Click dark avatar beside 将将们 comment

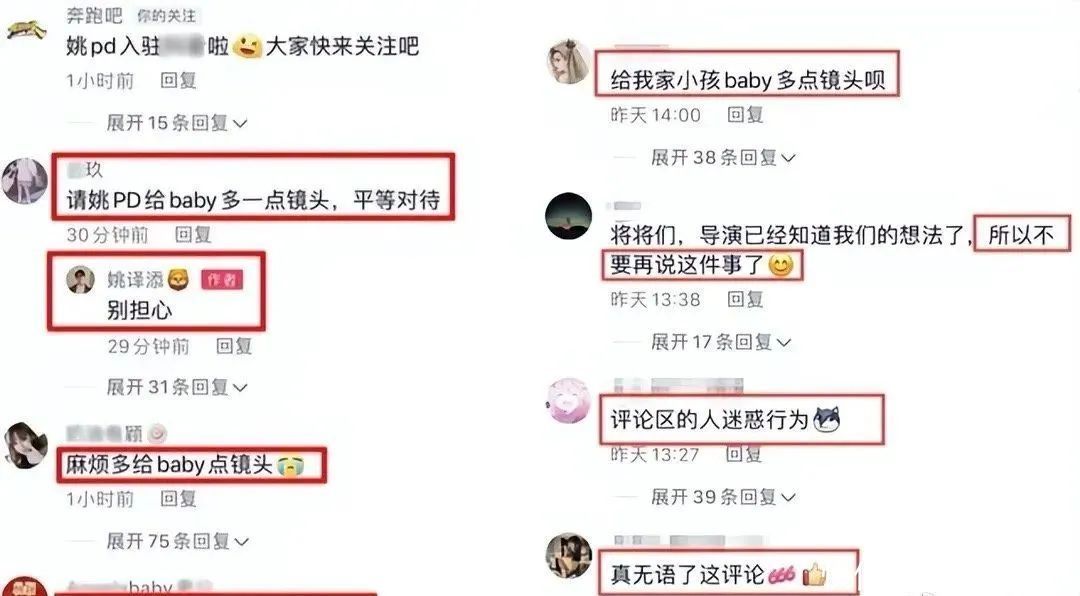[568, 216]
